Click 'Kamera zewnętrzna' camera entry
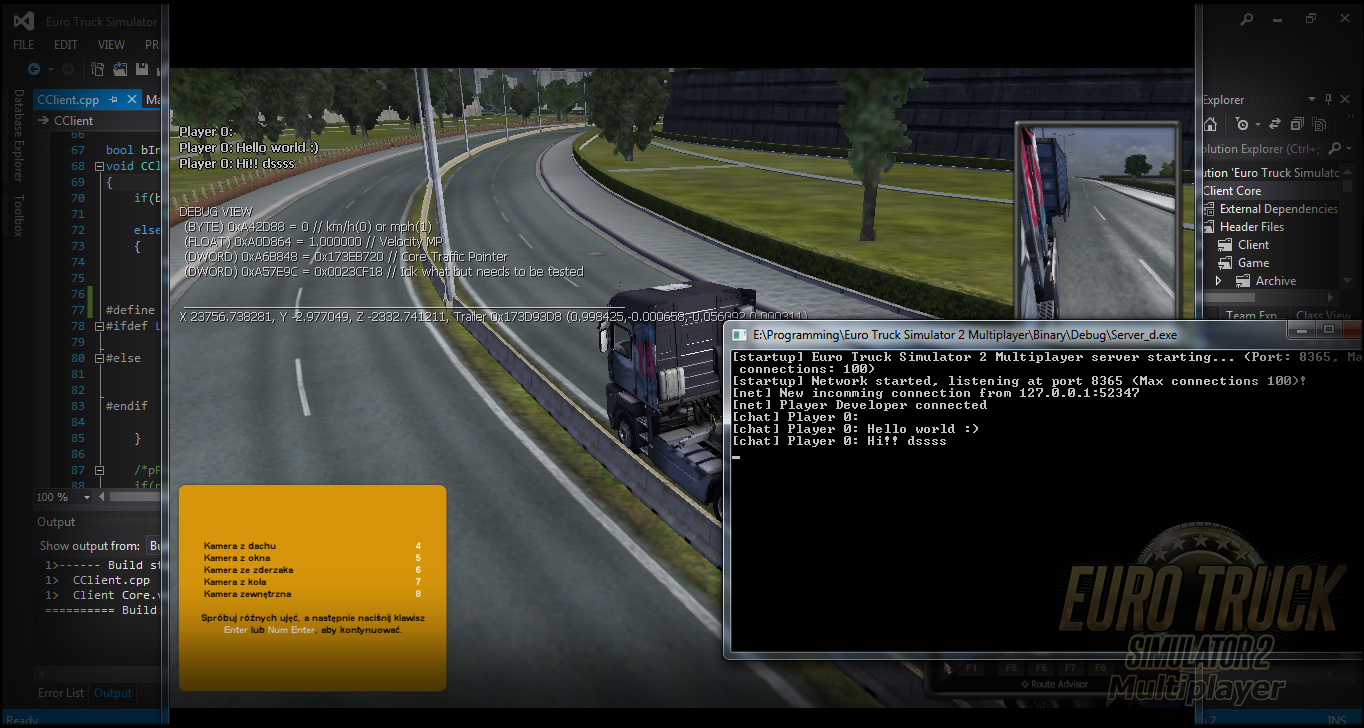Image resolution: width=1364 pixels, height=728 pixels. point(248,594)
